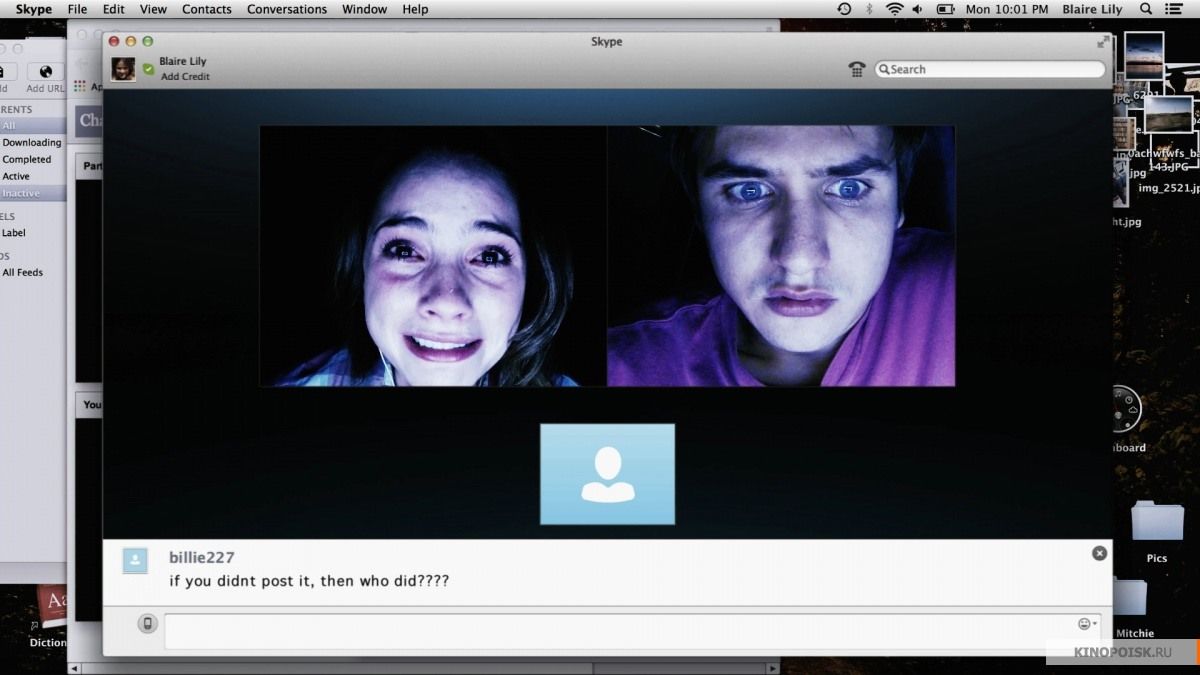1200x675 pixels.
Task: Close the billie227 chat notification
Action: 1099,553
